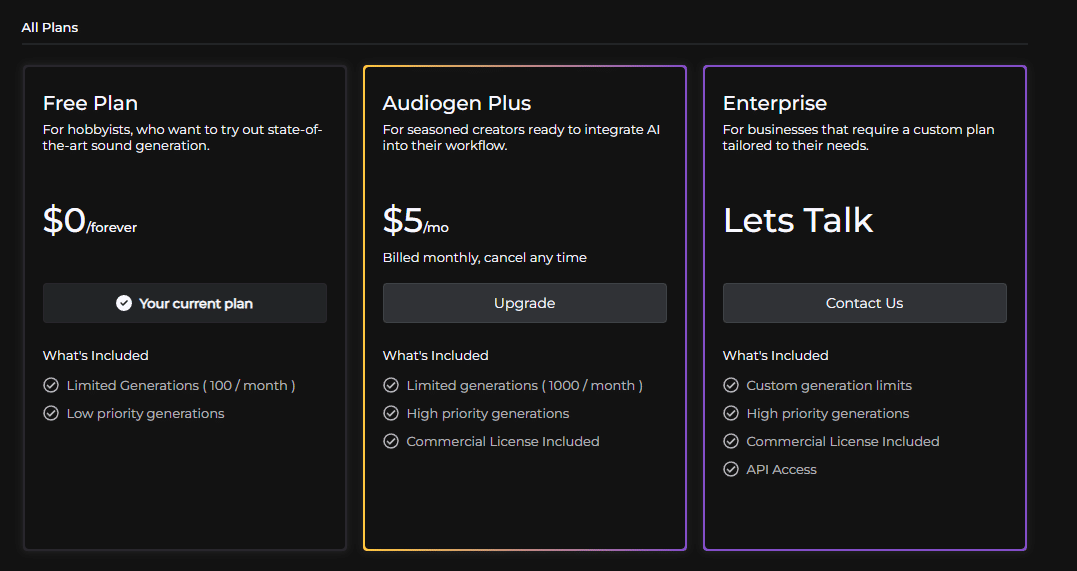Click check icon beside Low priority generations

pos(51,413)
